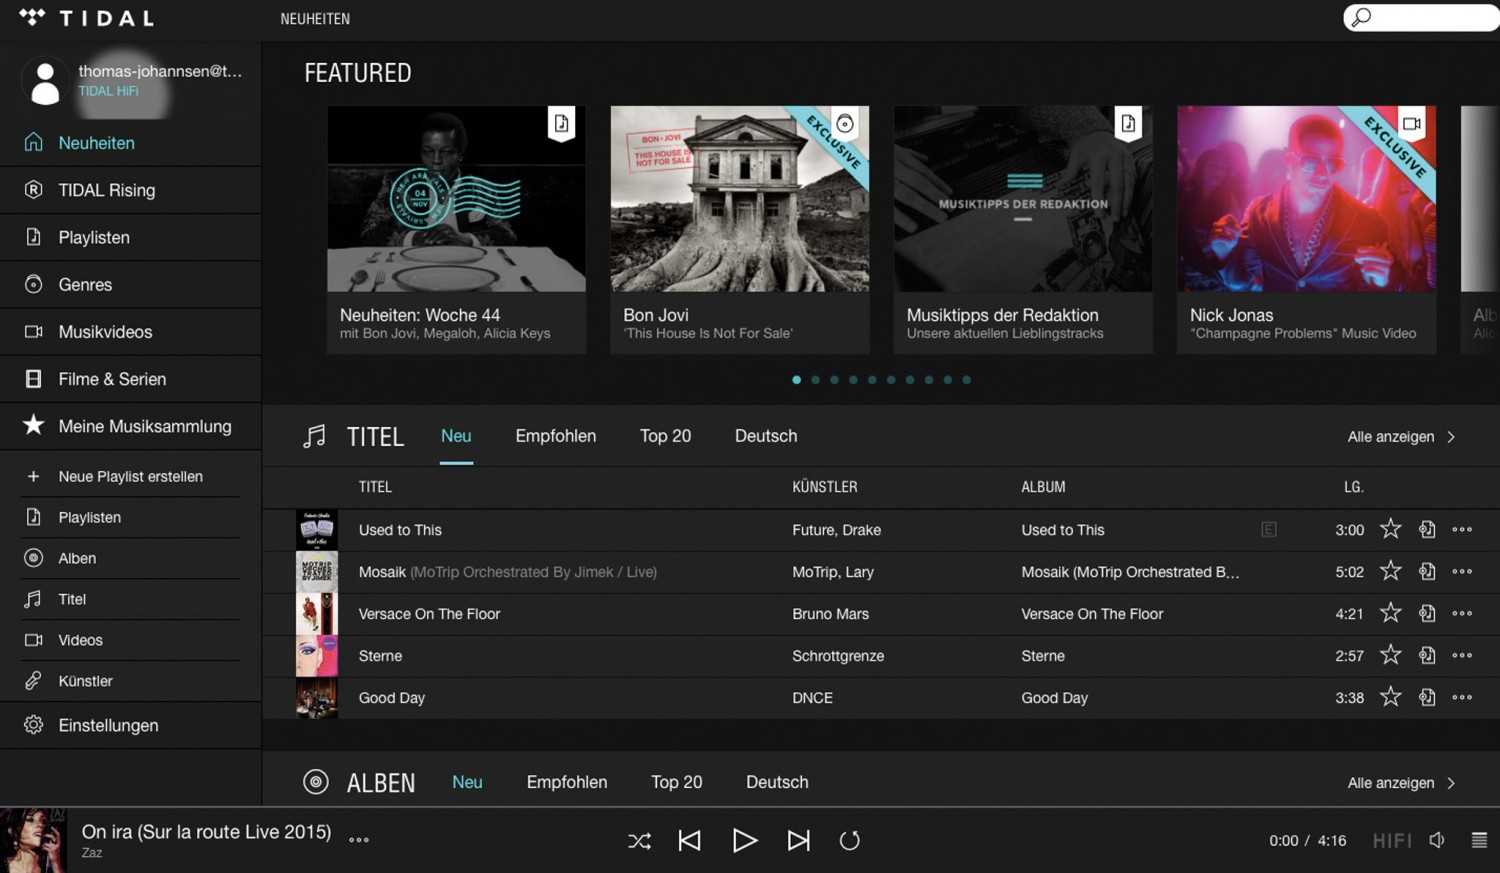Switch to Empfohlen tab under Alben
Viewport: 1500px width, 873px height.
click(567, 782)
